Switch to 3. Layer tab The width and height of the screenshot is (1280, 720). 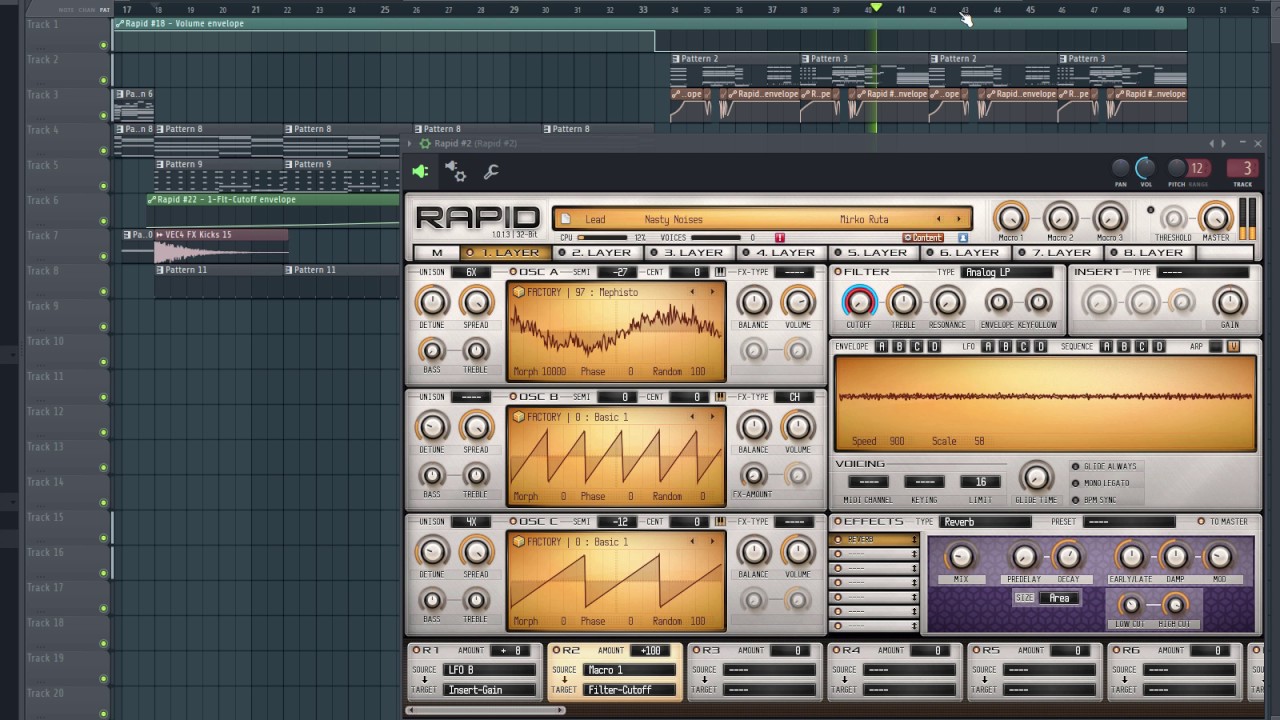click(692, 253)
